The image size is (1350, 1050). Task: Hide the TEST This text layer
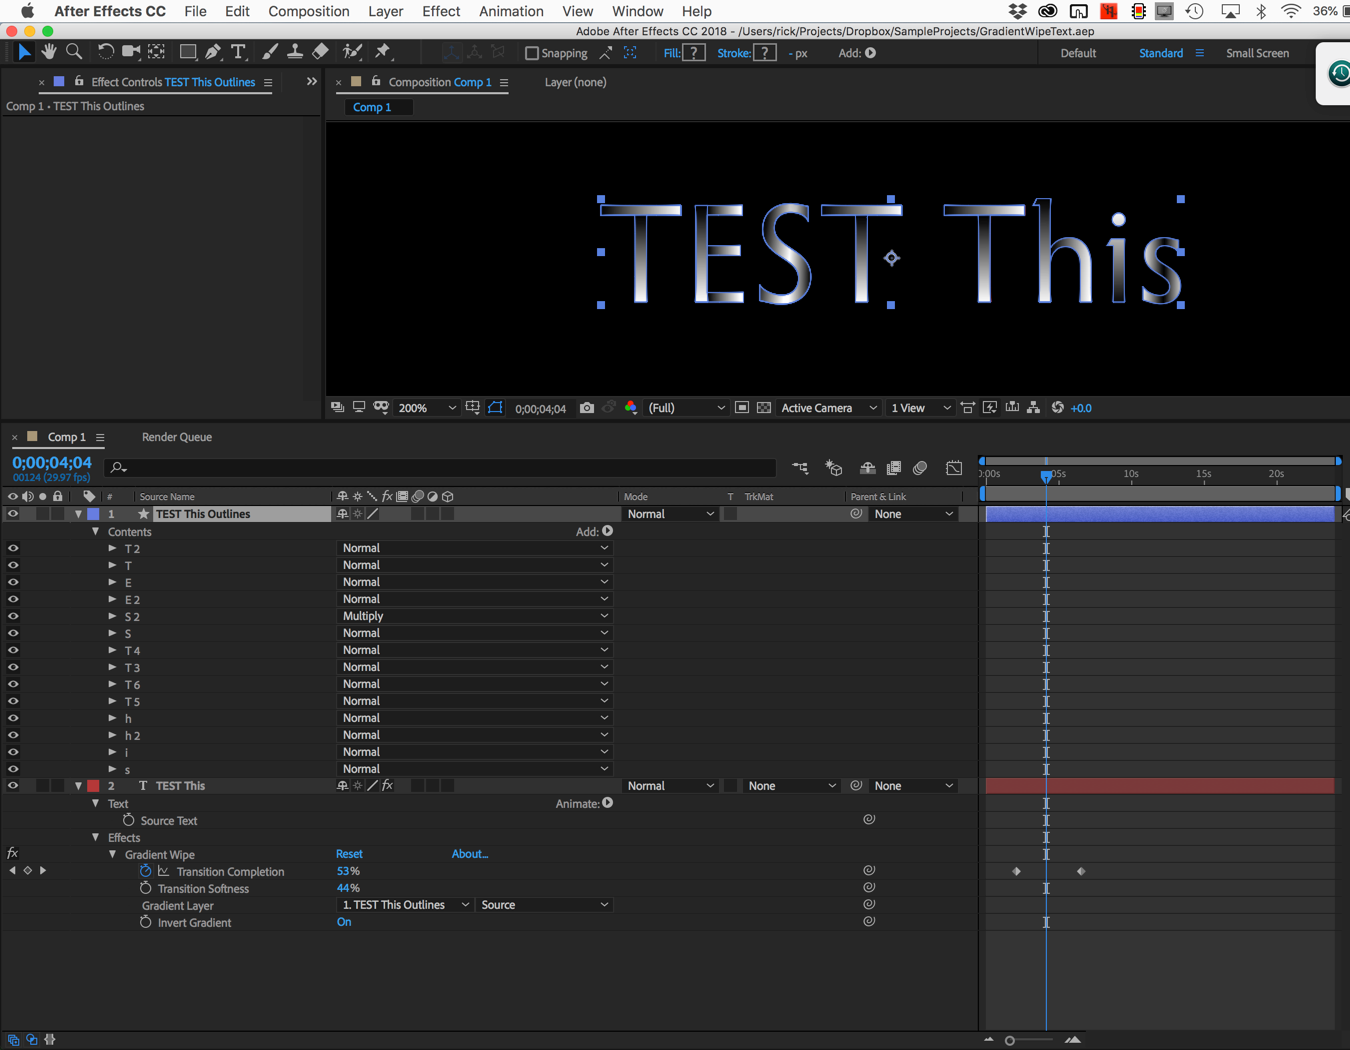pos(13,786)
